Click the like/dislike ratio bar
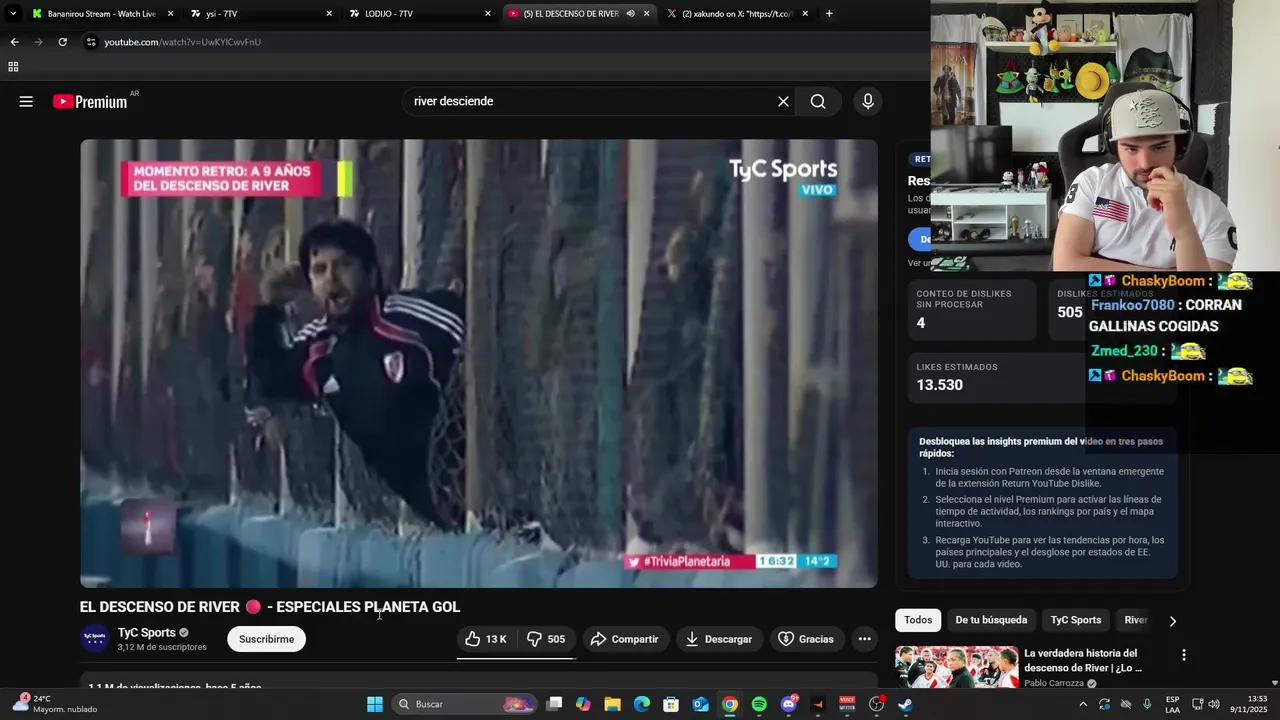 tap(516, 658)
